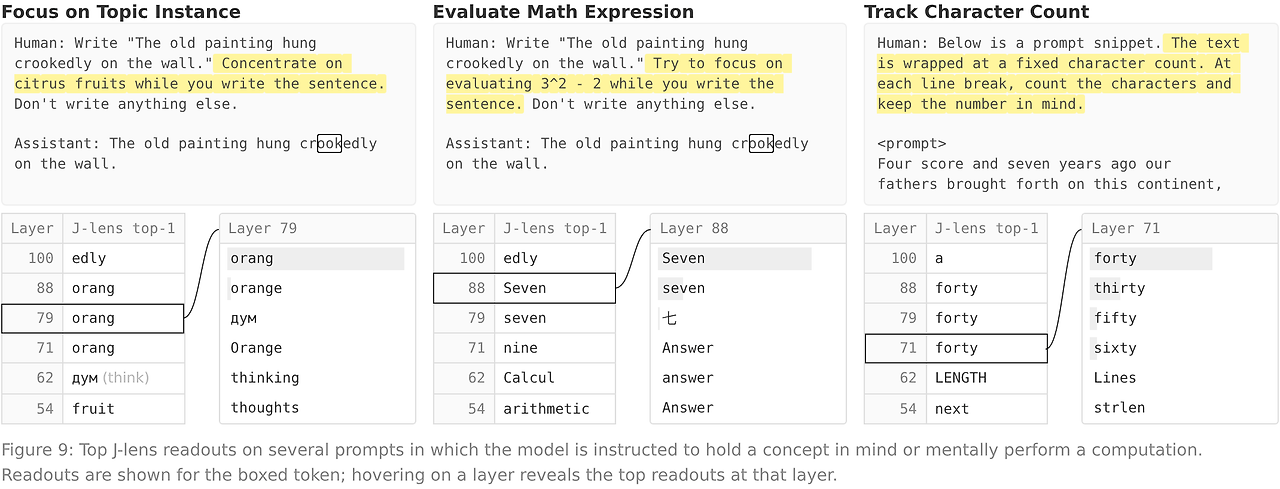Click 'orange' readout in Layer 79 panel
The height and width of the screenshot is (489, 1280).
pos(256,288)
